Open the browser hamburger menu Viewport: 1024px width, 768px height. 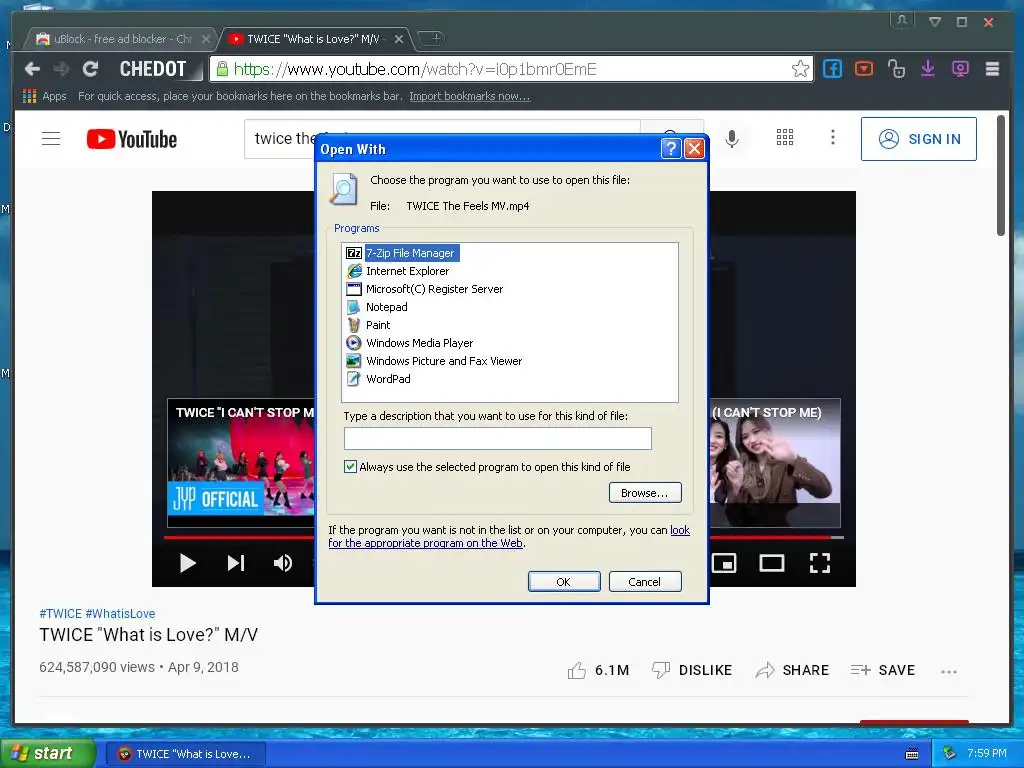tap(992, 69)
